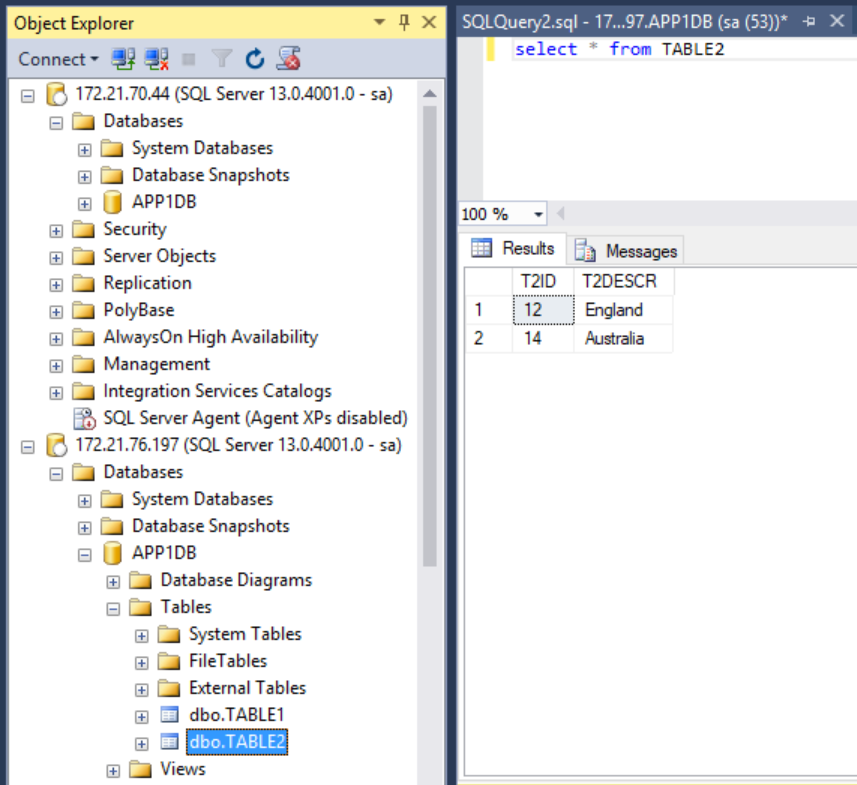Collapse the Tables folder under APP1DB
This screenshot has height=785, width=857.
(x=113, y=606)
